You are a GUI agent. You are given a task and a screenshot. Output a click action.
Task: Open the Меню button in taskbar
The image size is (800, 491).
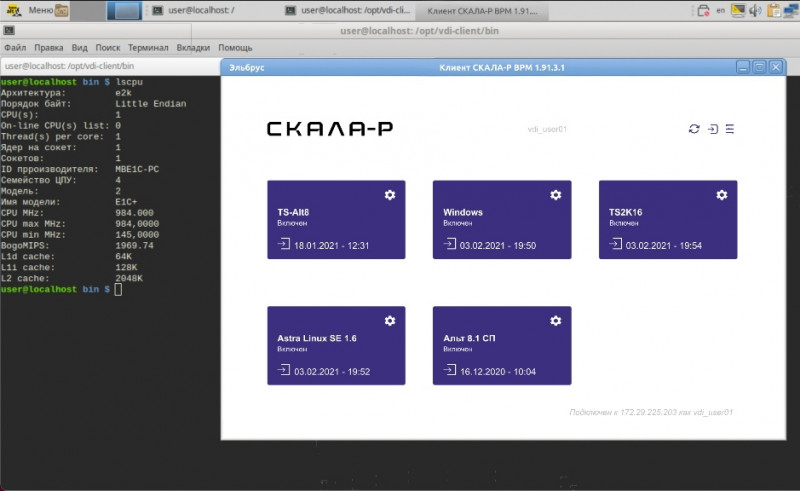37,10
